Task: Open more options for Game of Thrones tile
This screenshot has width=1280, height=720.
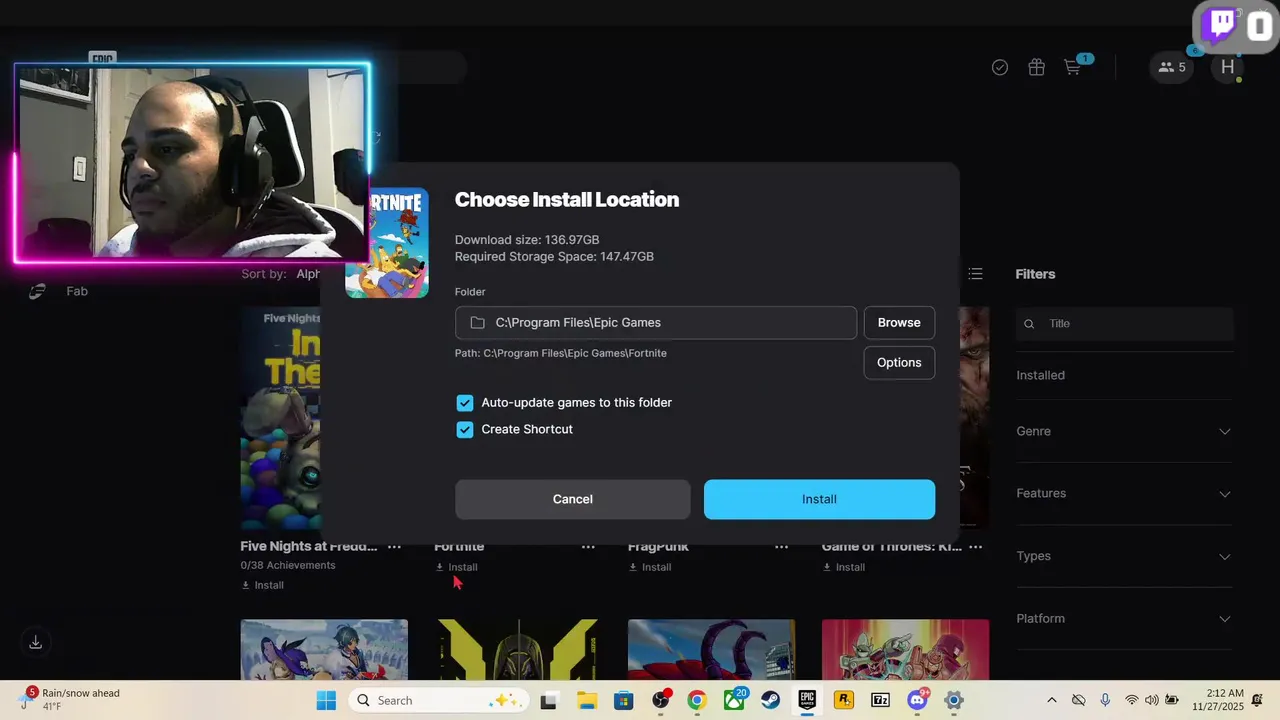Action: [x=975, y=547]
